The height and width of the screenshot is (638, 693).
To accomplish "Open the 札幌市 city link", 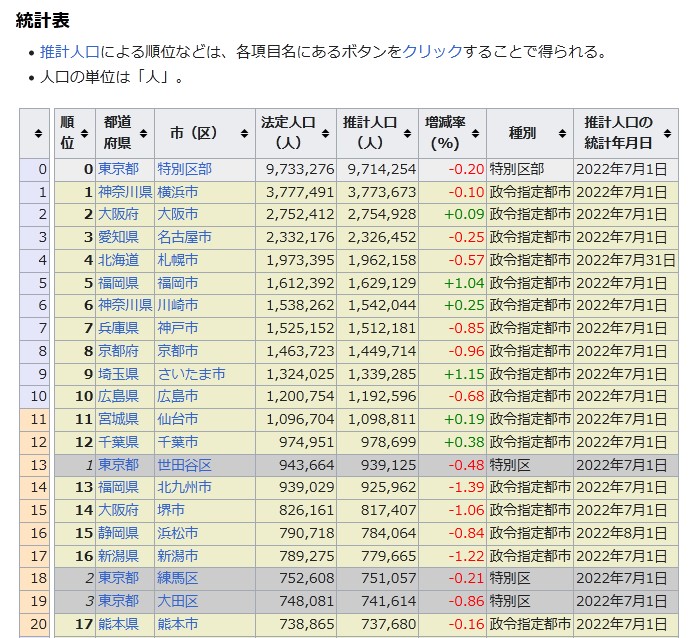I will tap(177, 260).
